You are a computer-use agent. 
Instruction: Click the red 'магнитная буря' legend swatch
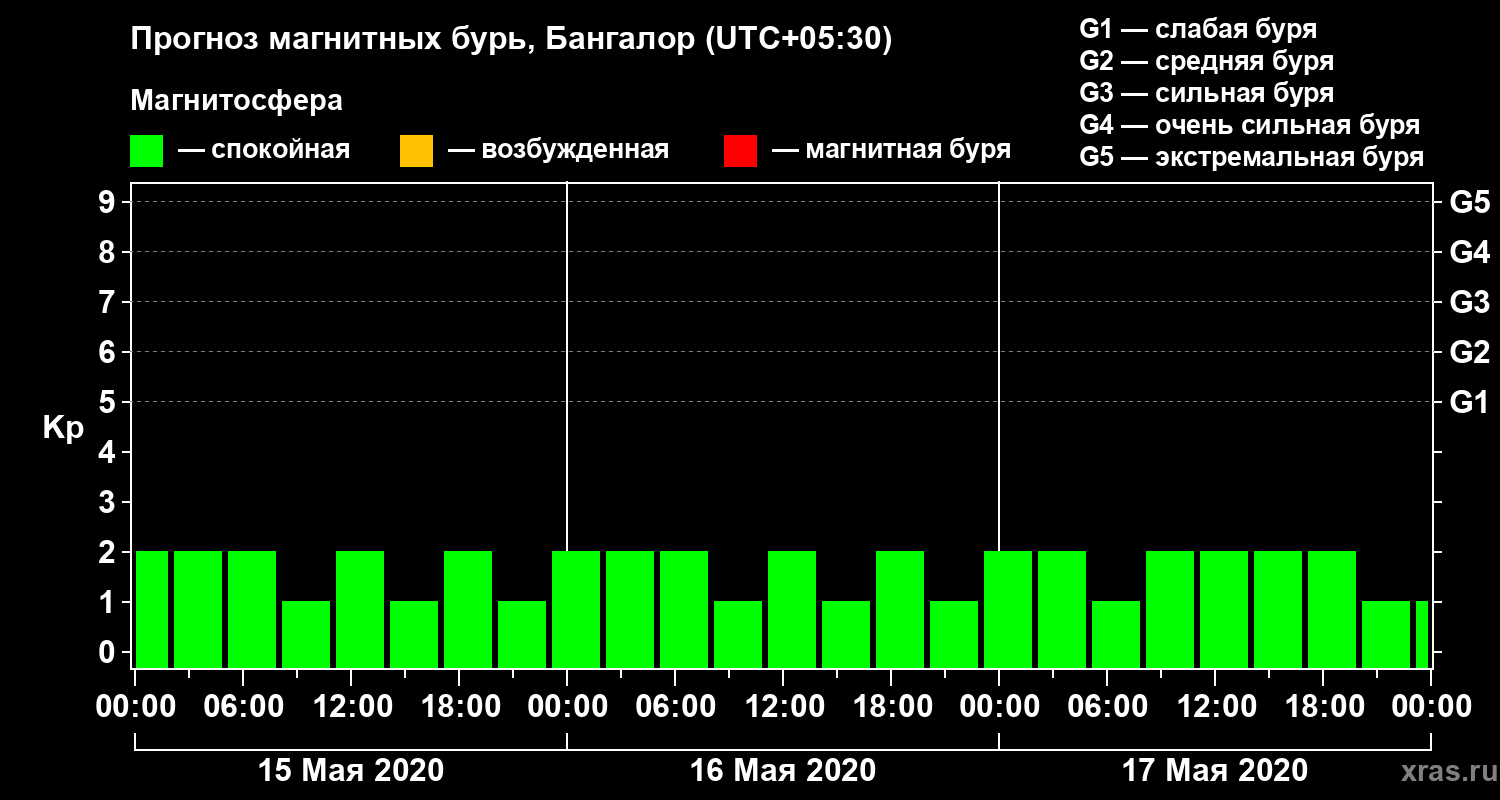pos(740,151)
